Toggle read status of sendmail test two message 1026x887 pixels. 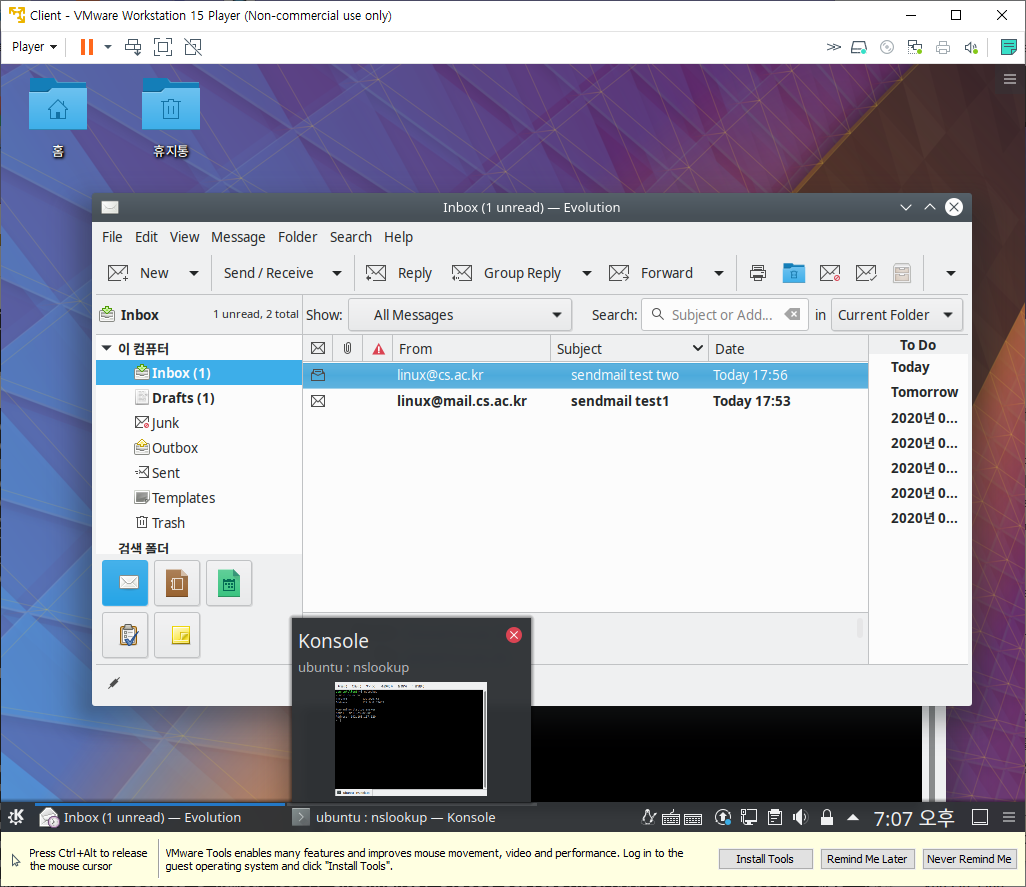318,375
